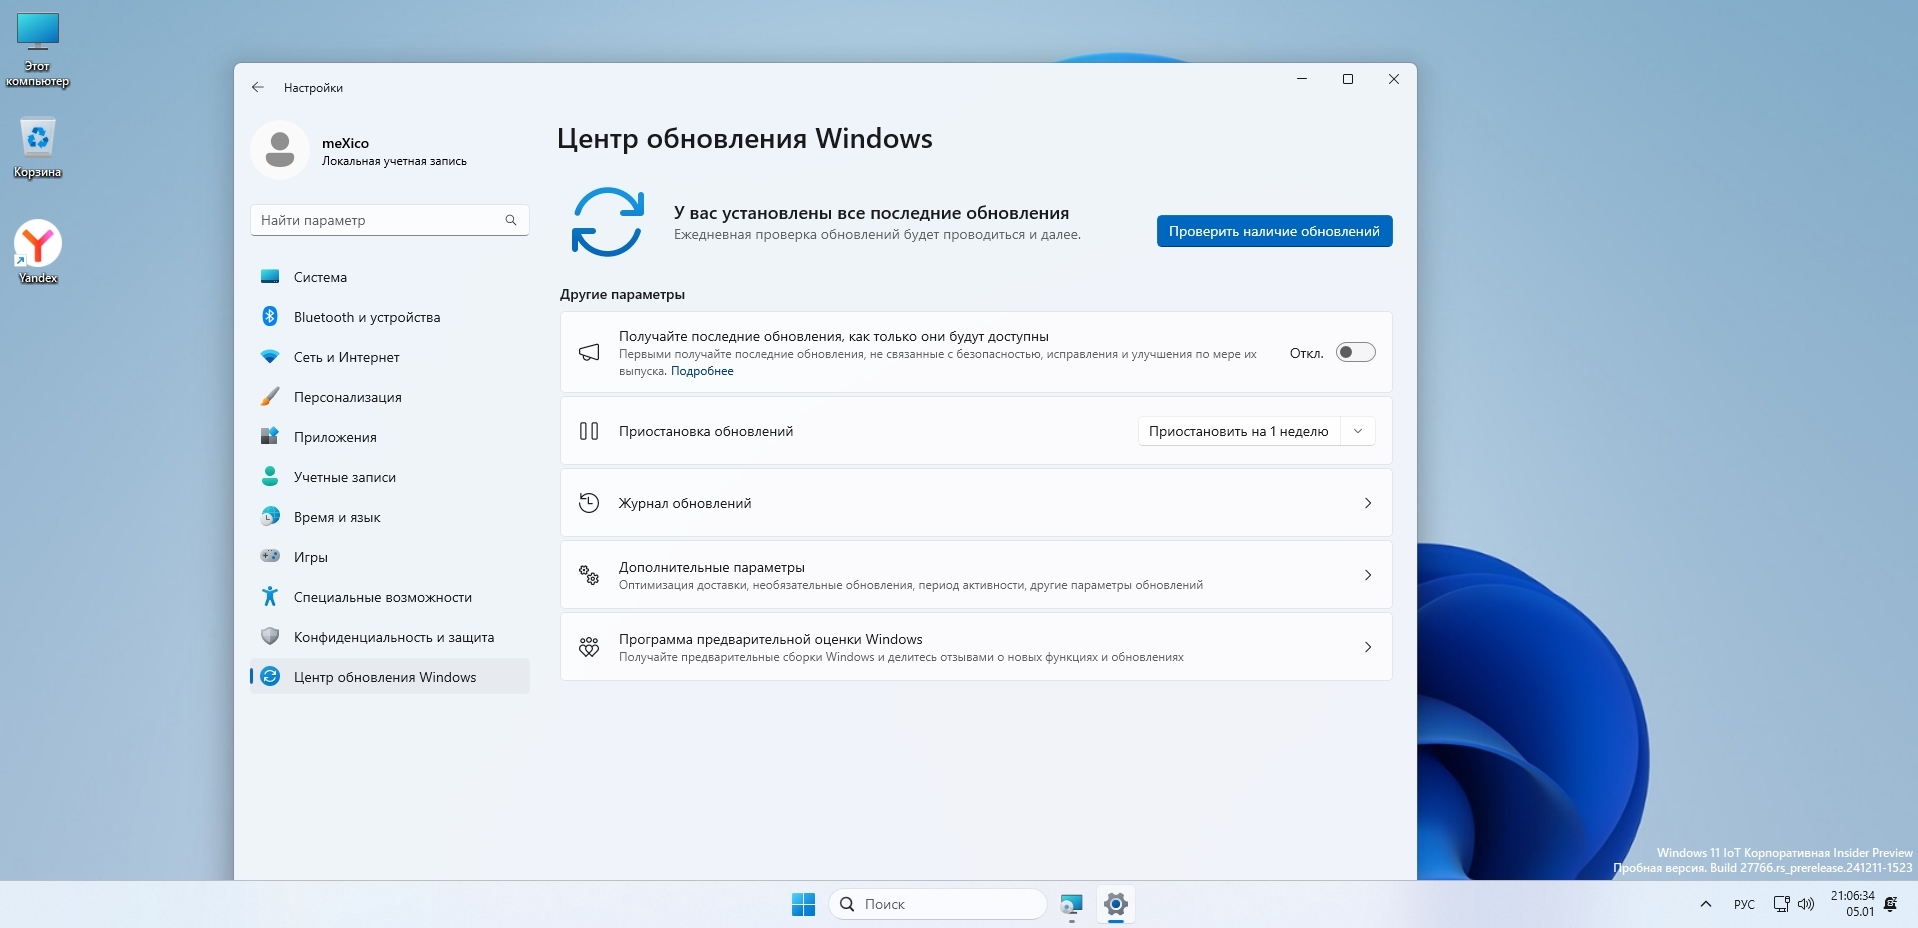Screen dimensions: 1918x928
Task: Click the Сеть и Интернет wifi icon
Action: (x=270, y=357)
